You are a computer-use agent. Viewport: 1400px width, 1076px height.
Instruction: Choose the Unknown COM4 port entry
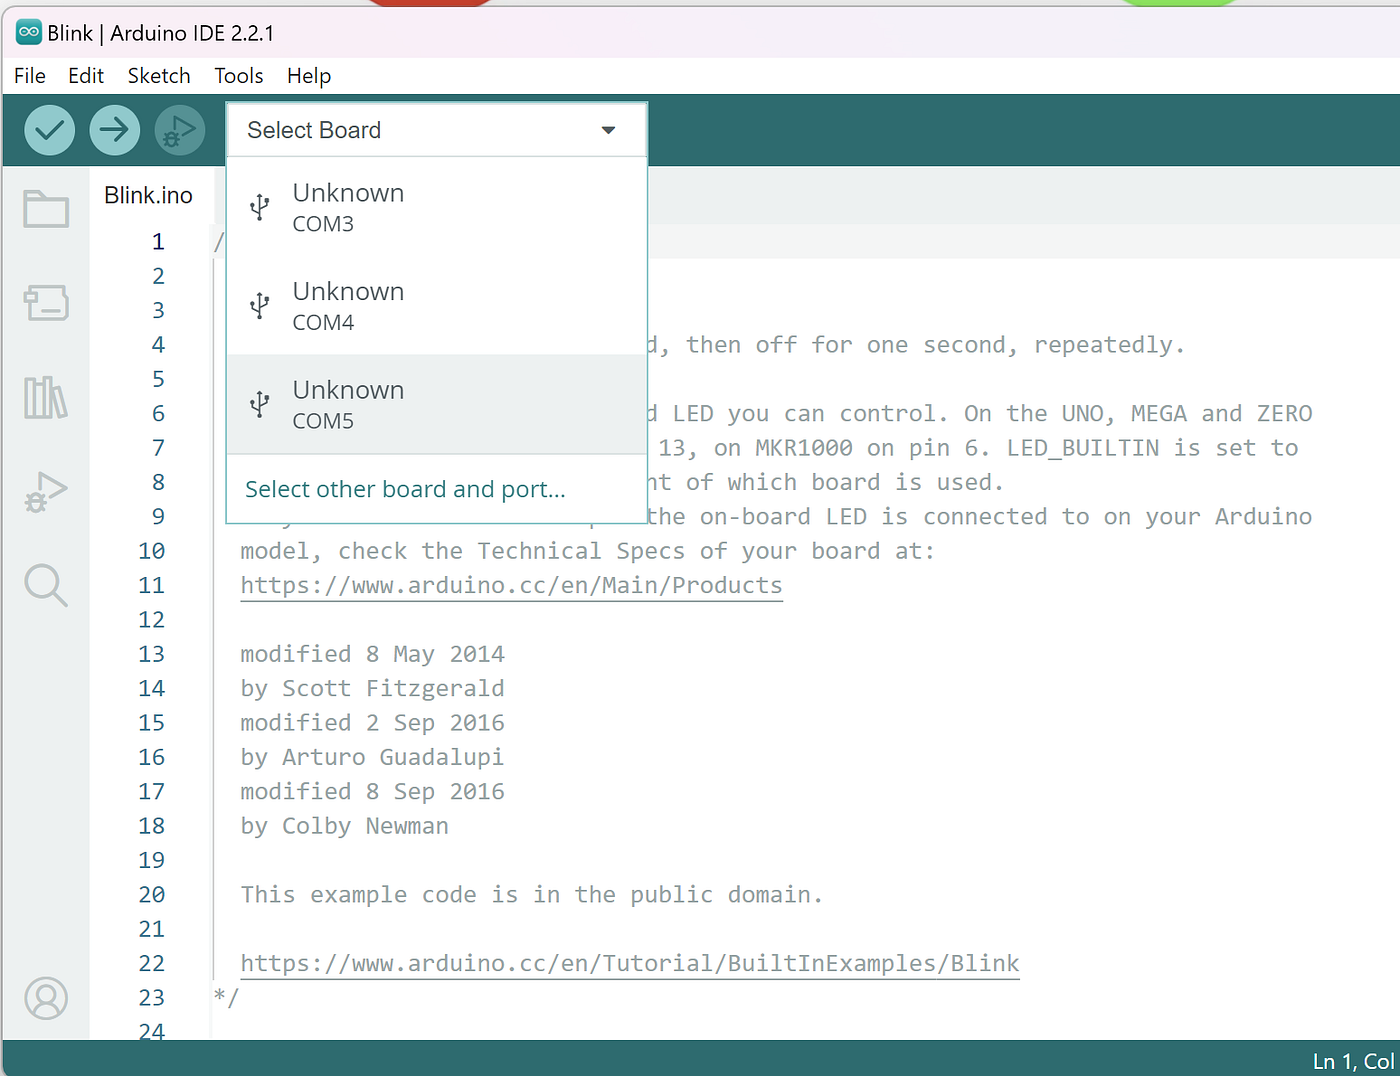tap(437, 305)
